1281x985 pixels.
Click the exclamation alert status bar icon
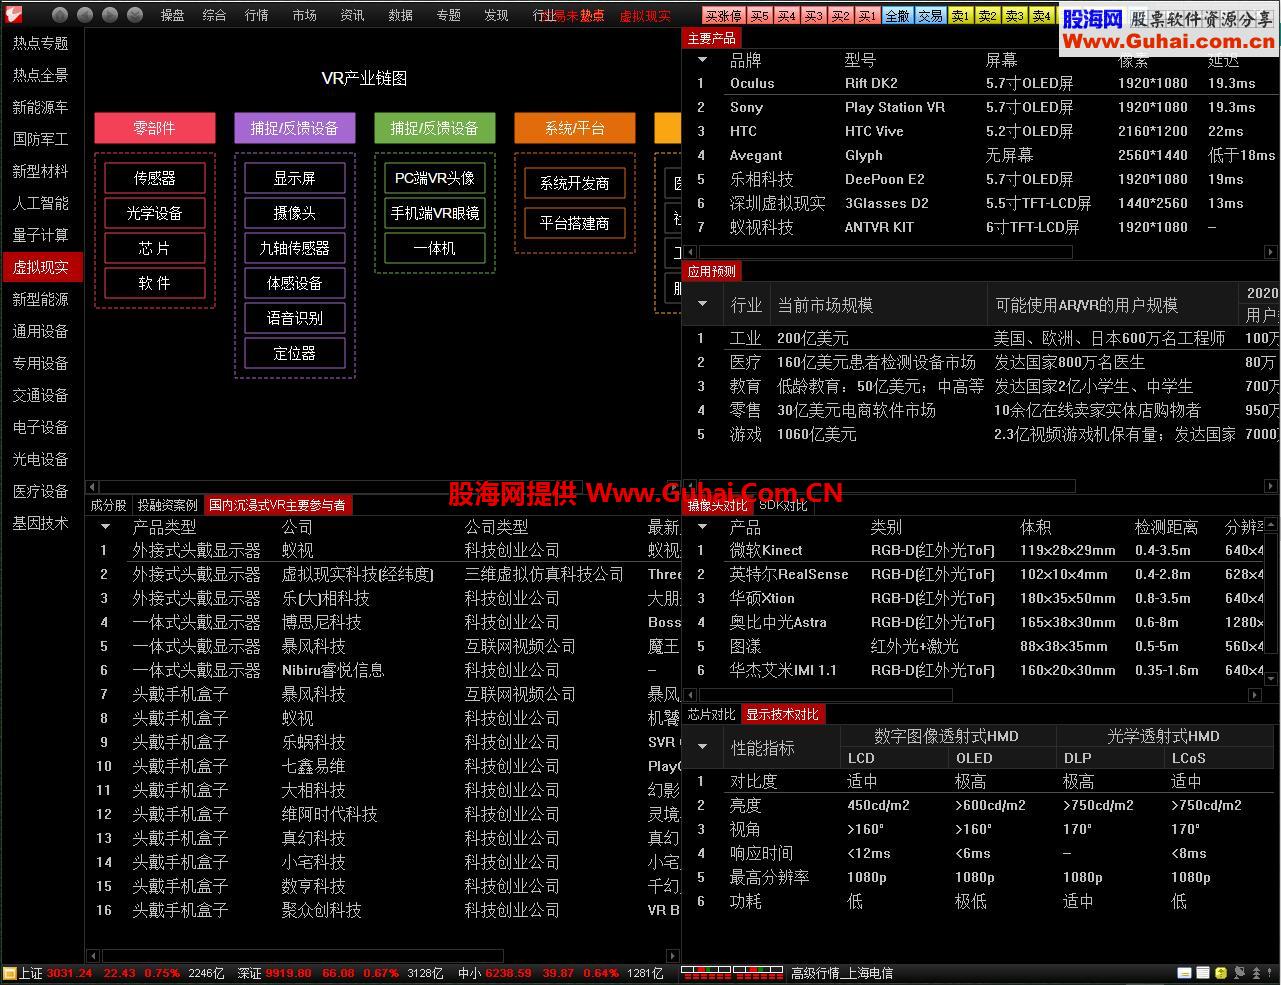(1272, 973)
